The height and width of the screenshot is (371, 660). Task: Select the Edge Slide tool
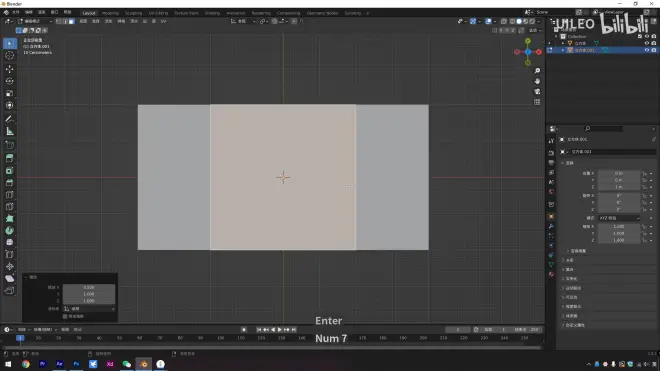(10, 254)
